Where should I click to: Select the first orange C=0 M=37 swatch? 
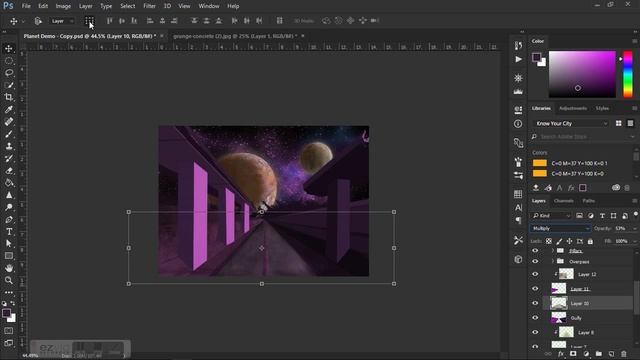(540, 163)
